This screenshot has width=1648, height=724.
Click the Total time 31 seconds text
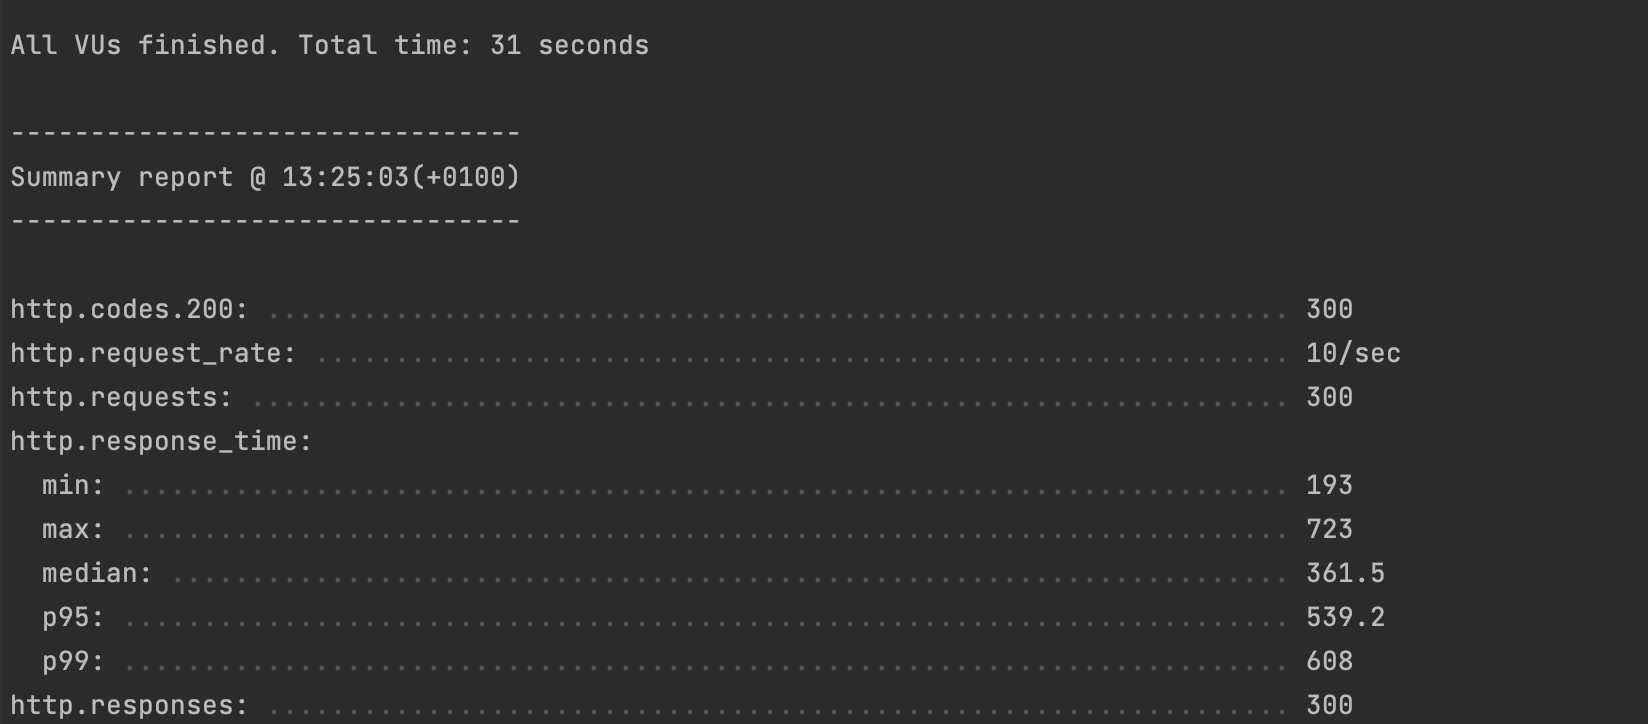[x=474, y=45]
